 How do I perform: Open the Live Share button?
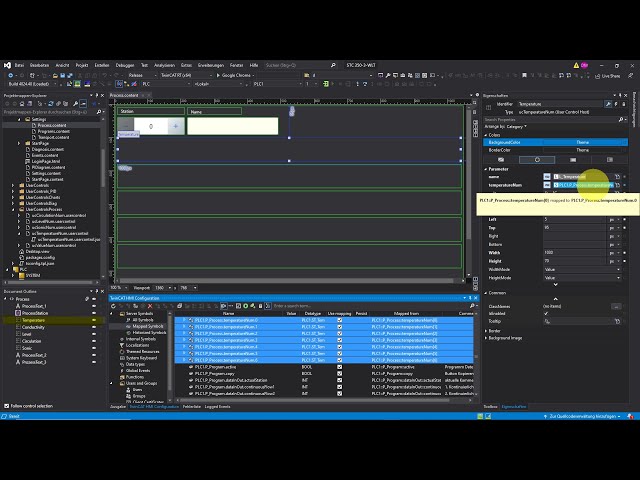coord(608,76)
